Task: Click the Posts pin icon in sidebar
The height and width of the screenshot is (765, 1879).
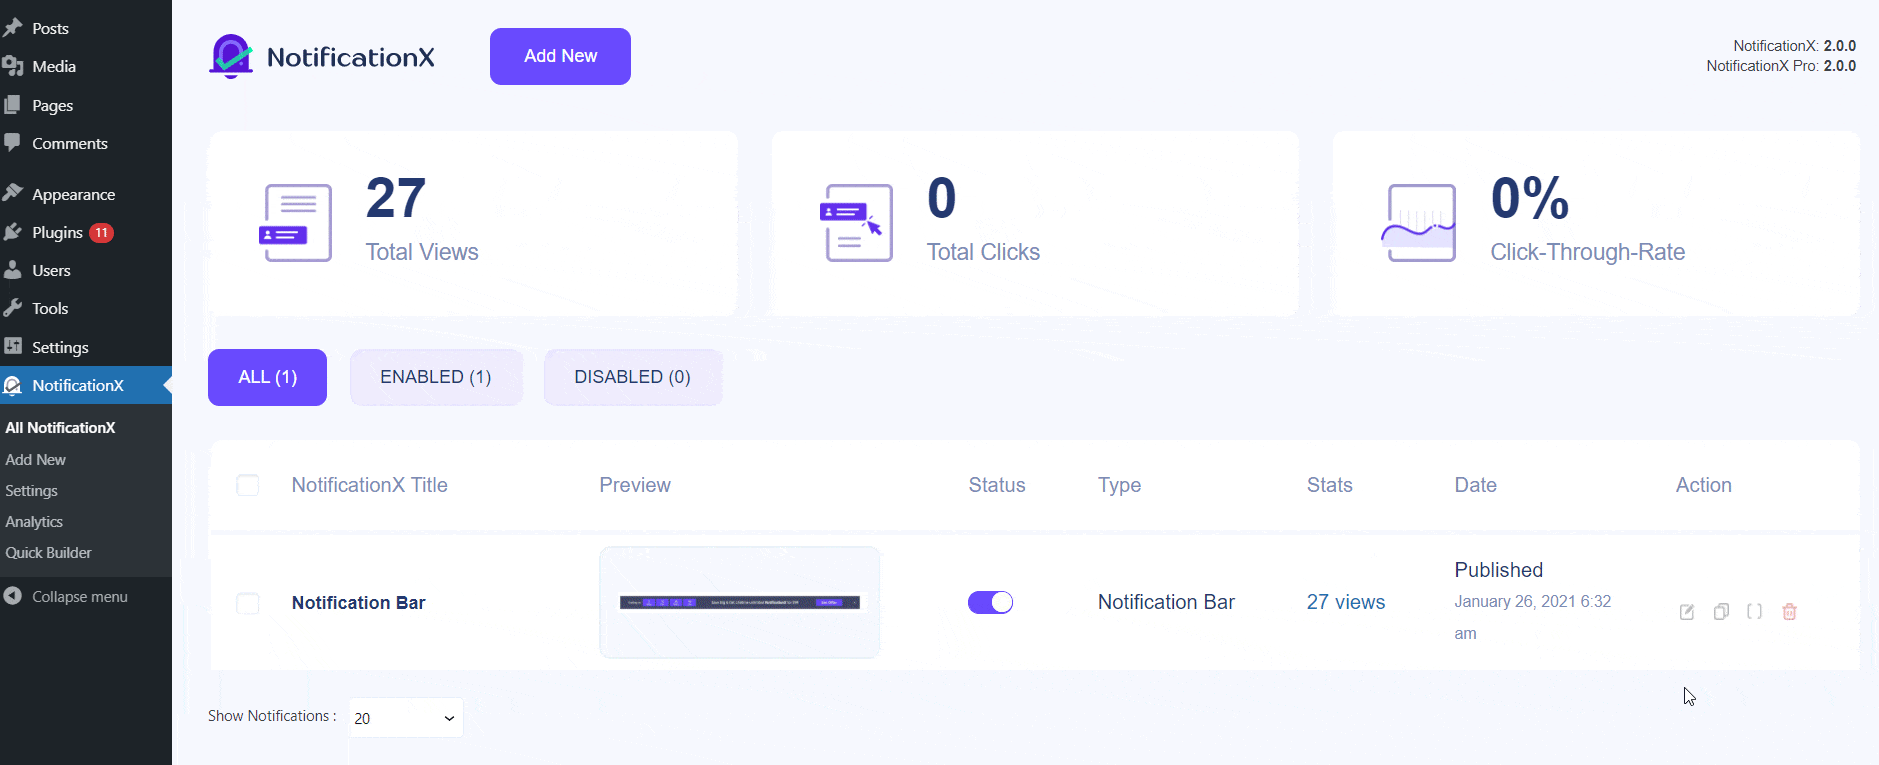Action: point(13,28)
